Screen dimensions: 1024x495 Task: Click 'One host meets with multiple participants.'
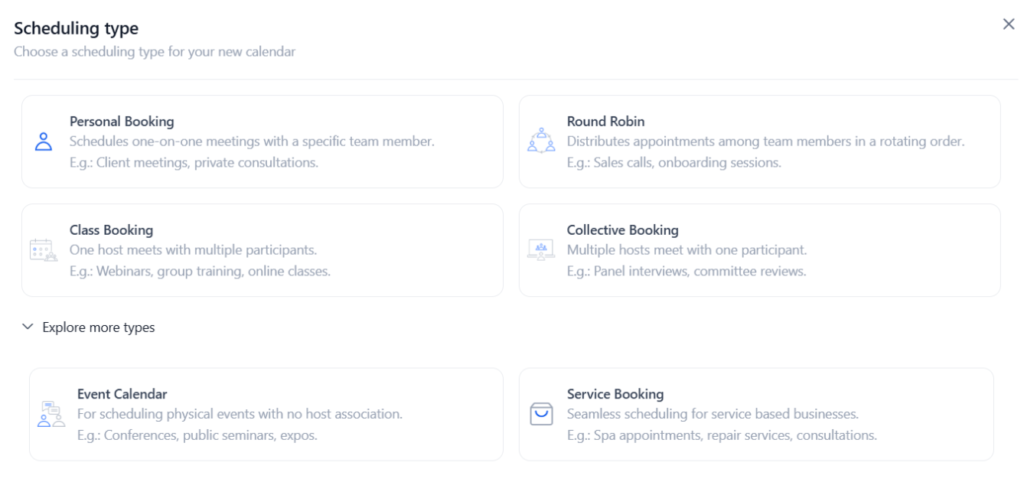(193, 249)
